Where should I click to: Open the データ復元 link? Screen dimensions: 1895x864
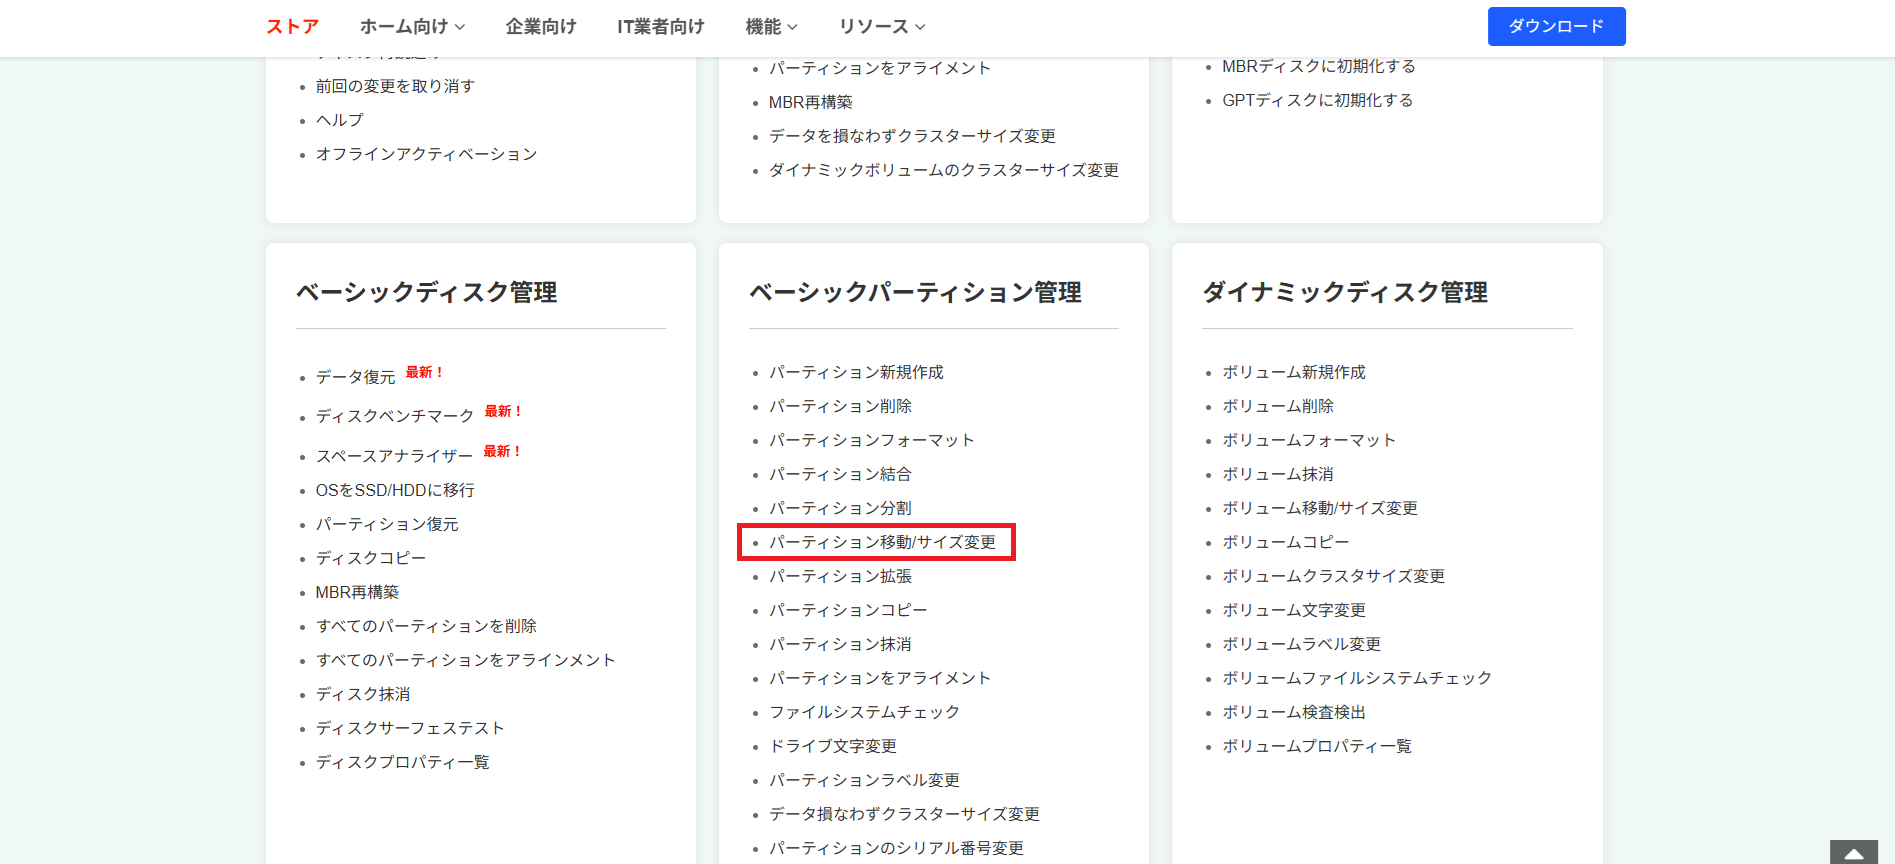coord(356,377)
